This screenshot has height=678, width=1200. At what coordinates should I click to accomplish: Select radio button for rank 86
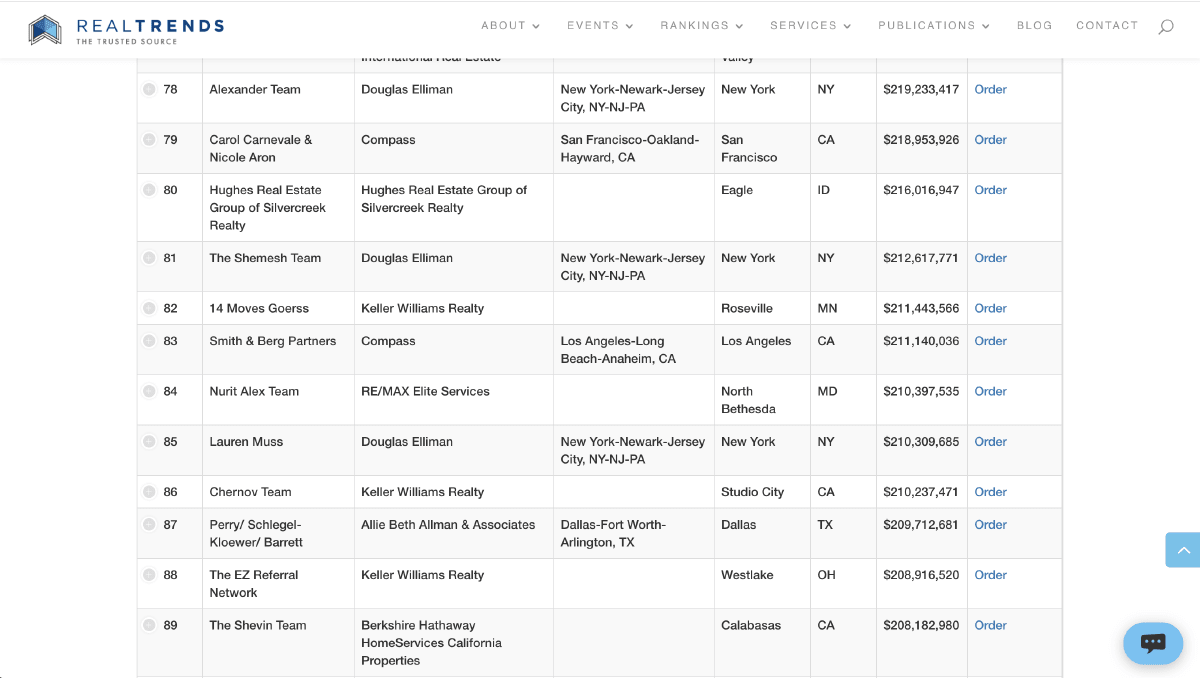(x=149, y=492)
